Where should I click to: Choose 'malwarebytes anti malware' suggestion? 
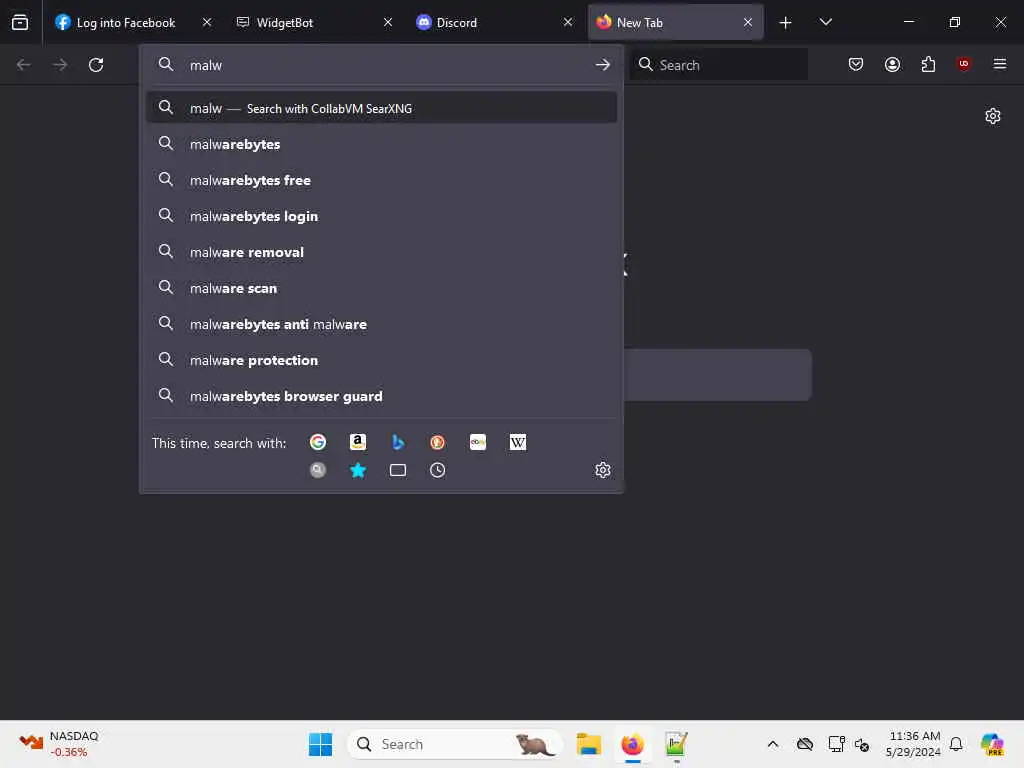pyautogui.click(x=381, y=324)
